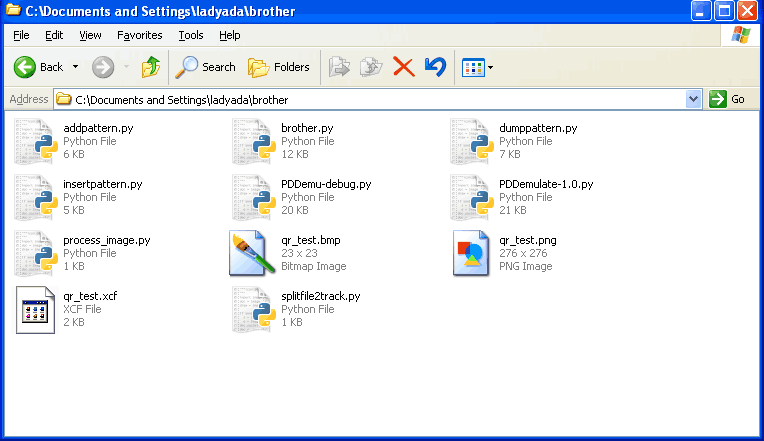Expand the Address bar dropdown

(694, 99)
